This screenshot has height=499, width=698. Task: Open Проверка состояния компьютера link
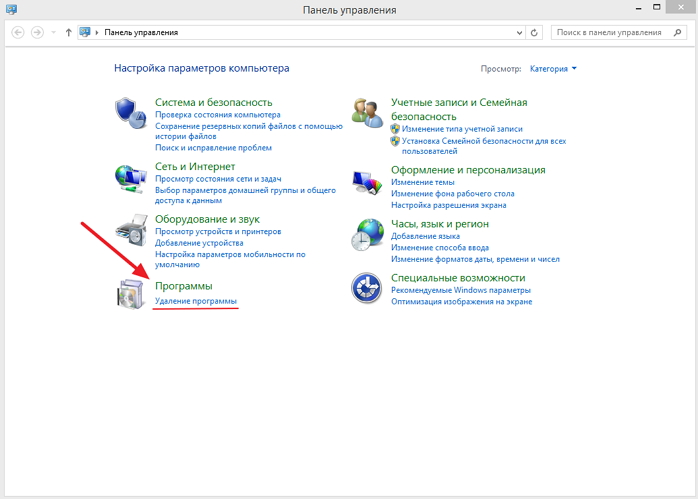(x=218, y=114)
